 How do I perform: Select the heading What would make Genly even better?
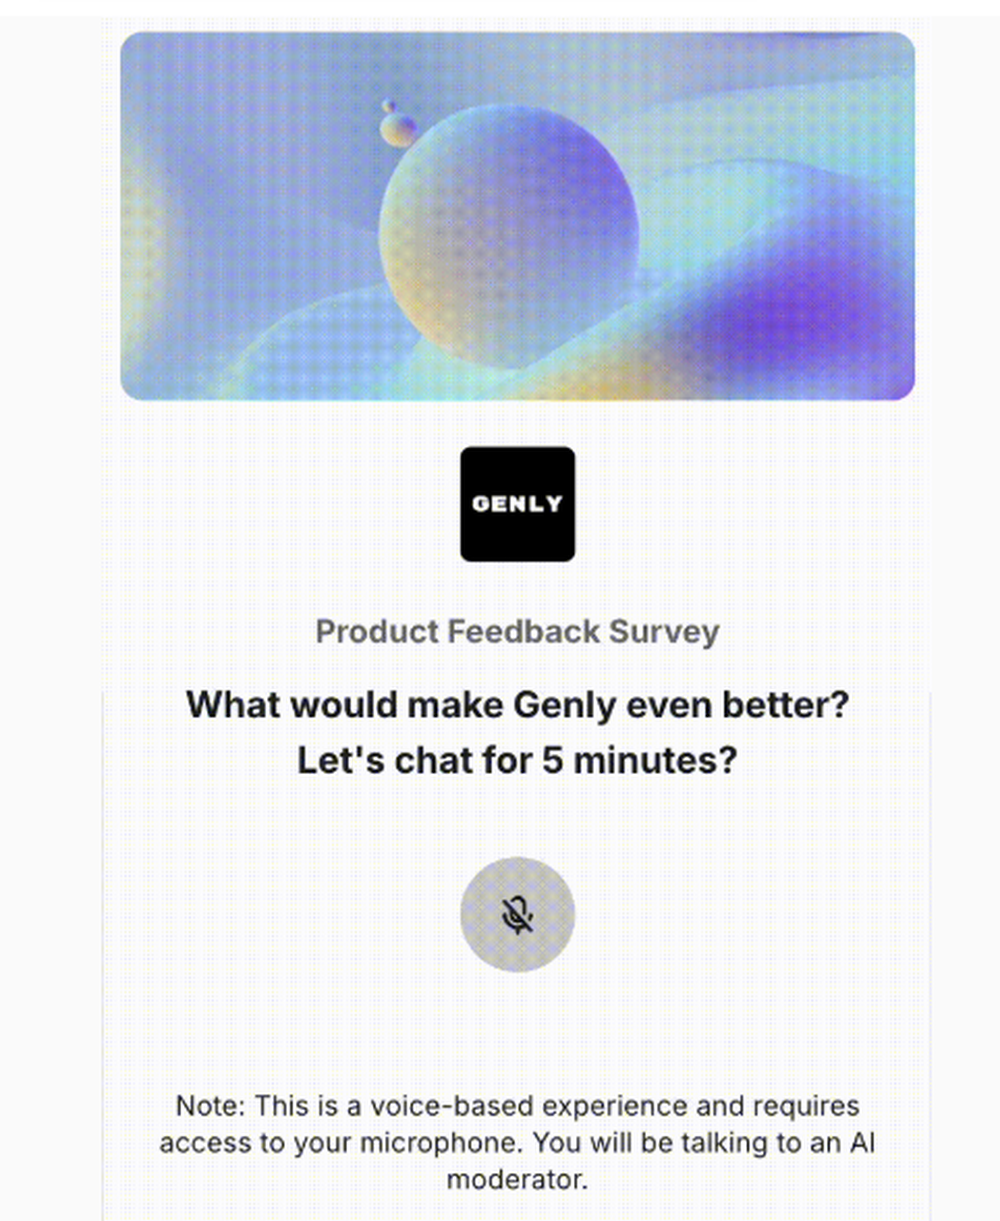click(517, 705)
